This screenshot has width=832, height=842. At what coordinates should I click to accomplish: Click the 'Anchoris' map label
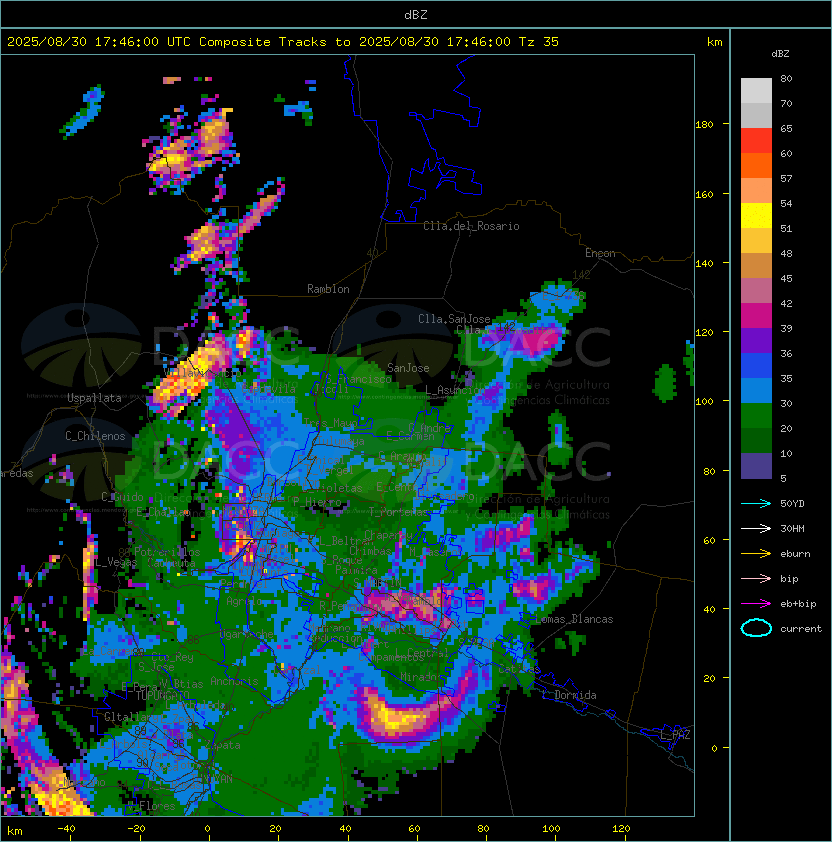pyautogui.click(x=234, y=681)
